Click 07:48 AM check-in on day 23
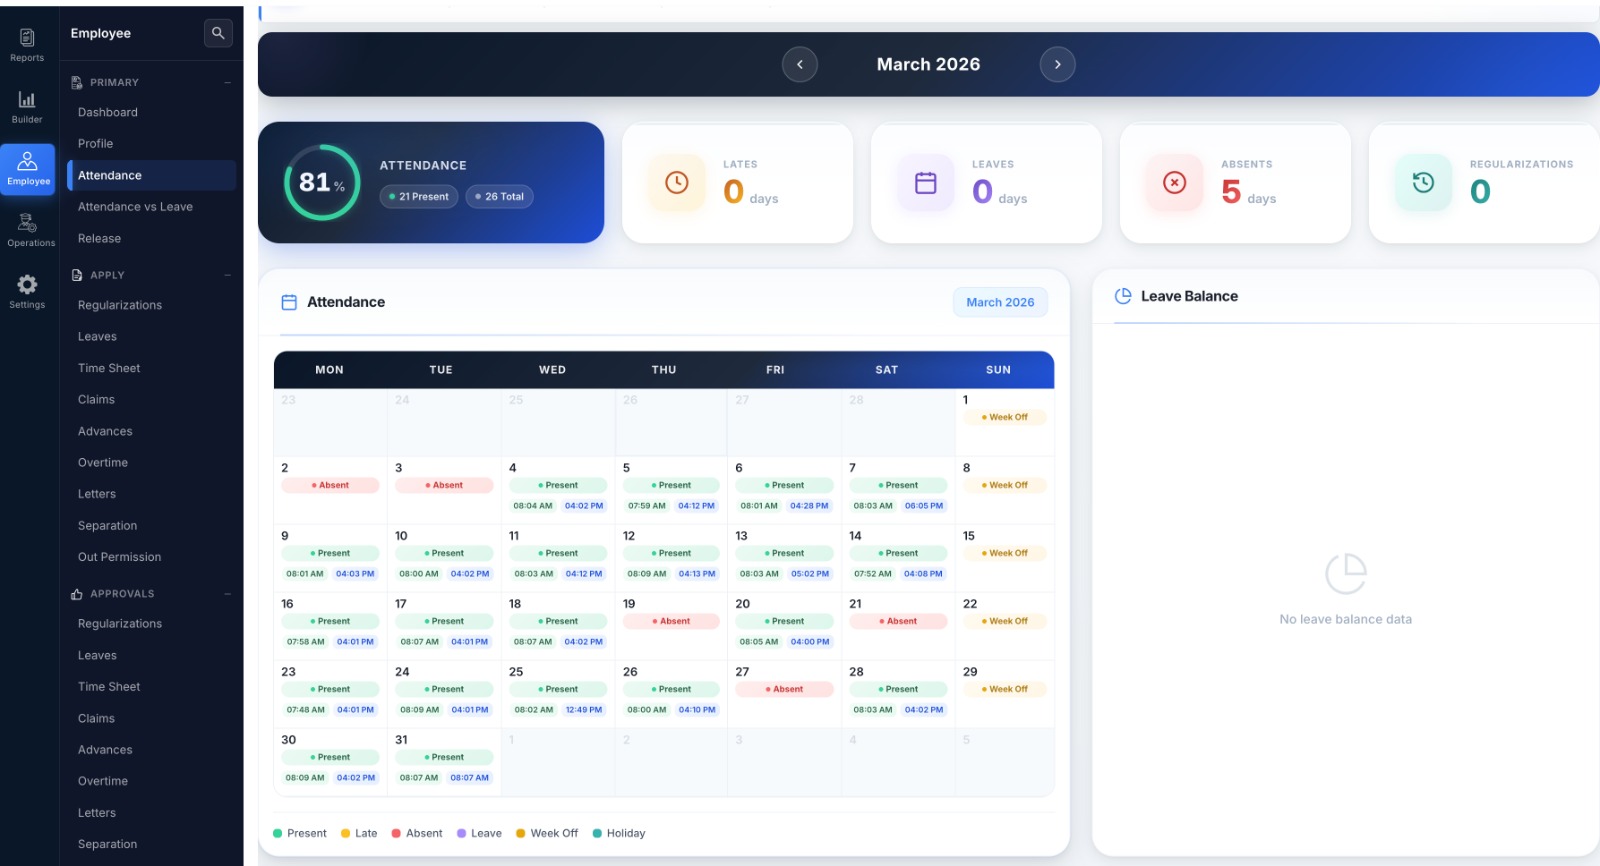 305,710
